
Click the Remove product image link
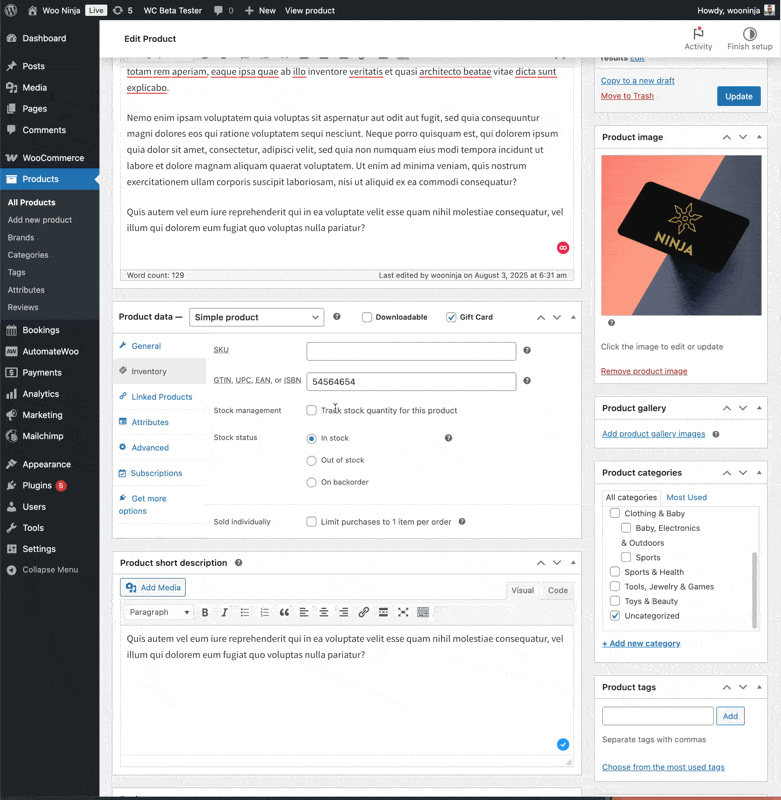pyautogui.click(x=643, y=371)
